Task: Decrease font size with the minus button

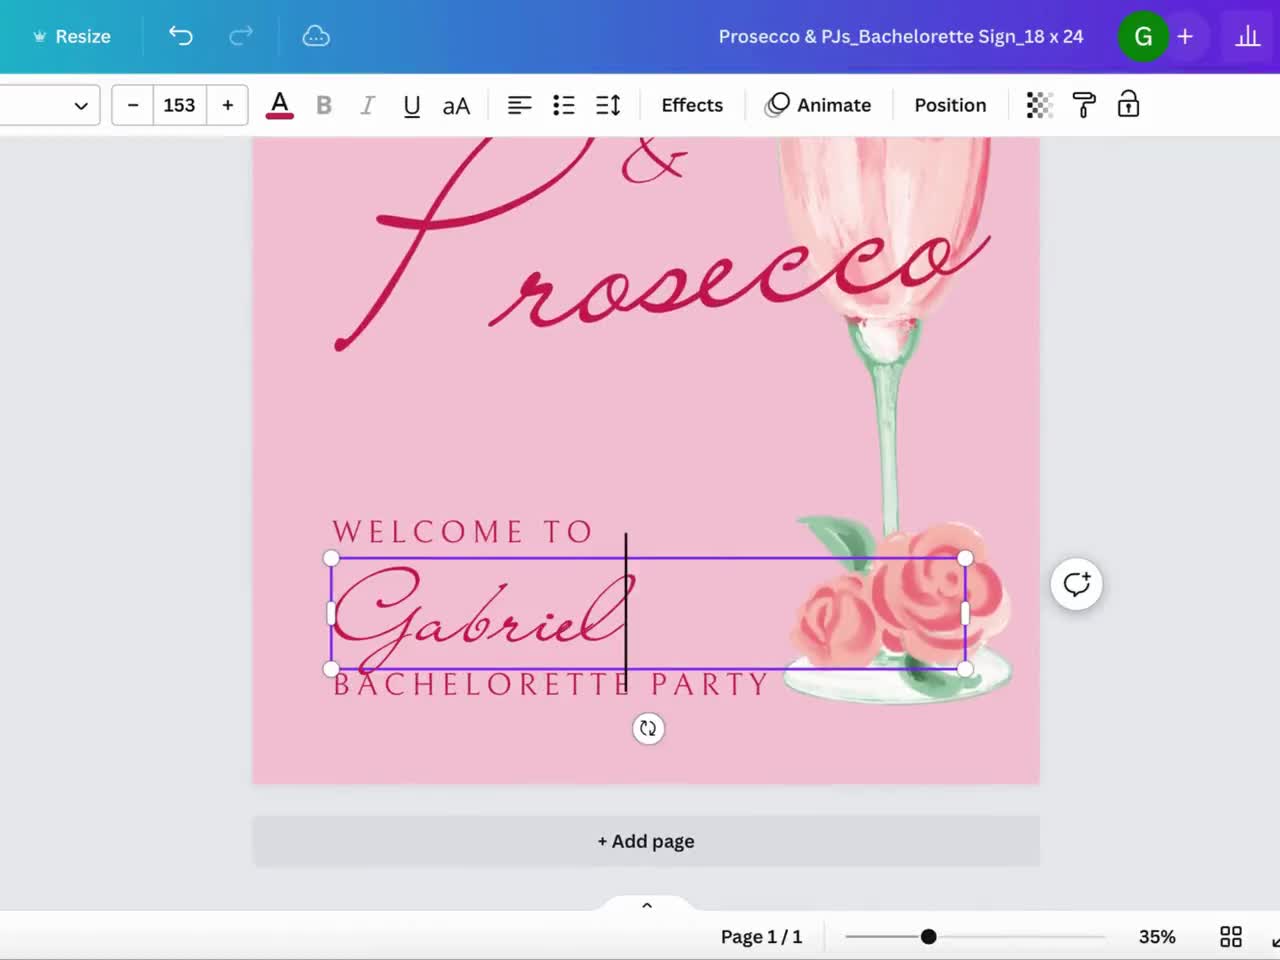Action: [x=132, y=105]
